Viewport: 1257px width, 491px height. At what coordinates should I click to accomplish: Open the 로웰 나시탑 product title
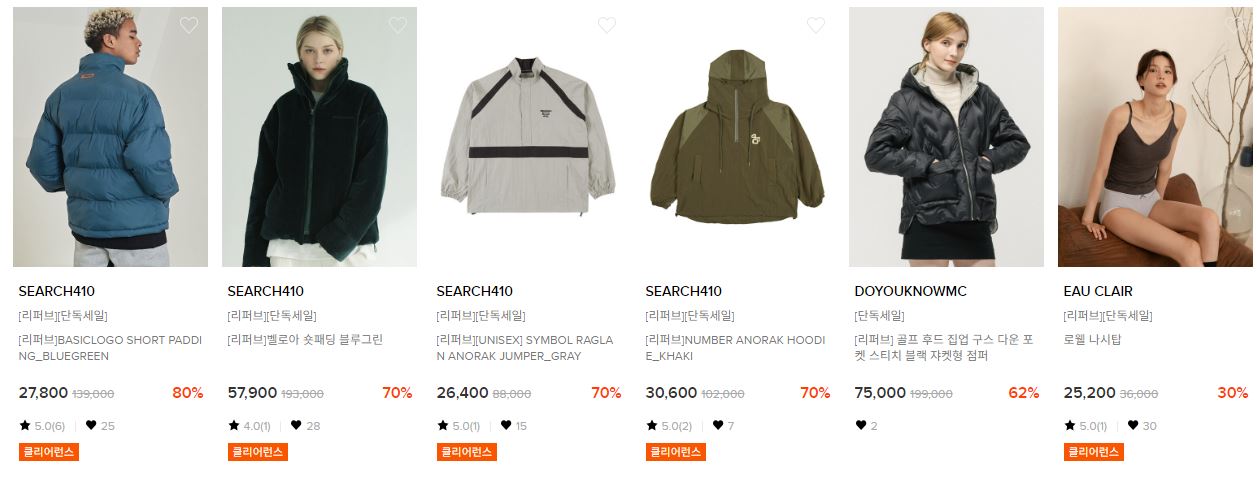click(x=1092, y=340)
